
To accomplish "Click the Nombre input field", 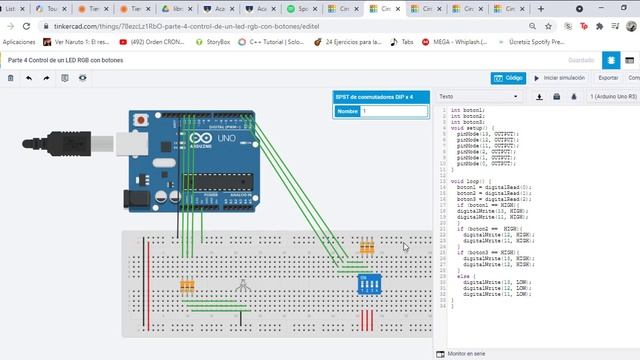I will tap(394, 111).
